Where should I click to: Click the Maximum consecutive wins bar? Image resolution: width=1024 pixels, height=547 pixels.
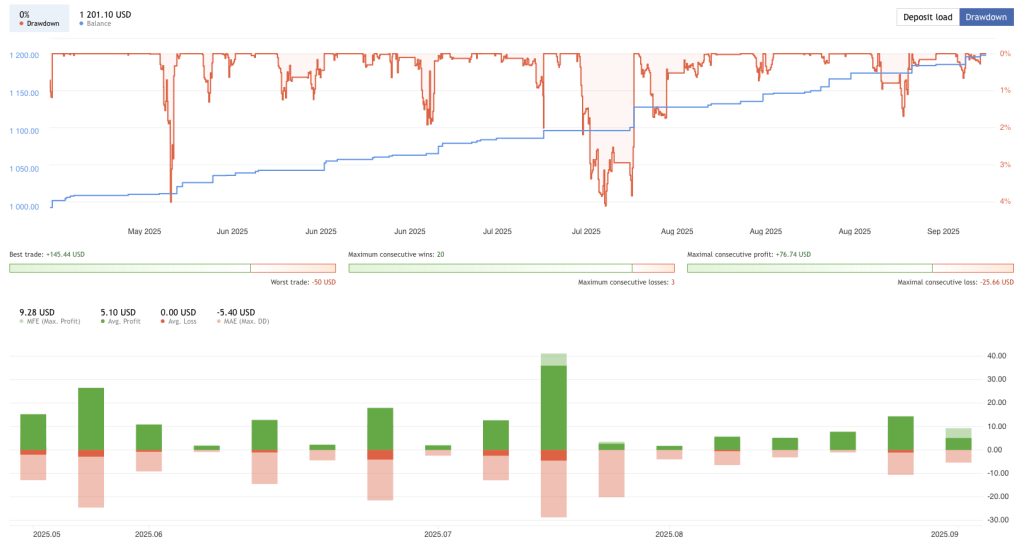click(490, 267)
